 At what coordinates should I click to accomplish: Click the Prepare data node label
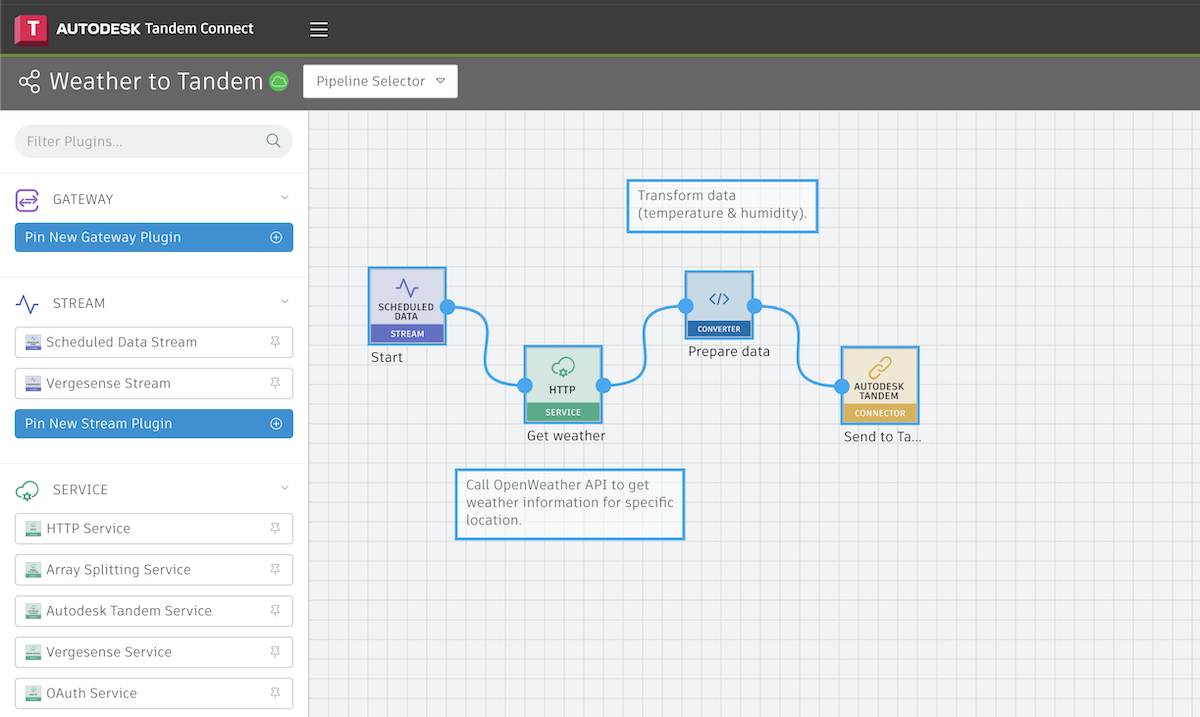coord(729,352)
